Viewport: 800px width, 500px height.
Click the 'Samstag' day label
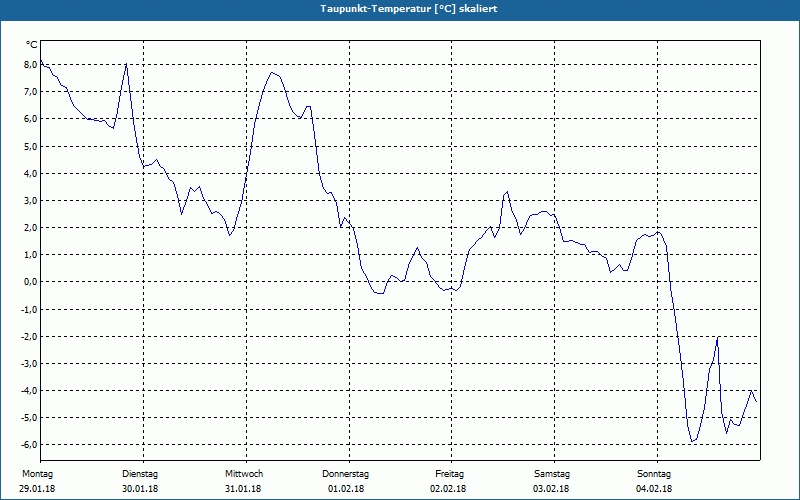(x=552, y=474)
